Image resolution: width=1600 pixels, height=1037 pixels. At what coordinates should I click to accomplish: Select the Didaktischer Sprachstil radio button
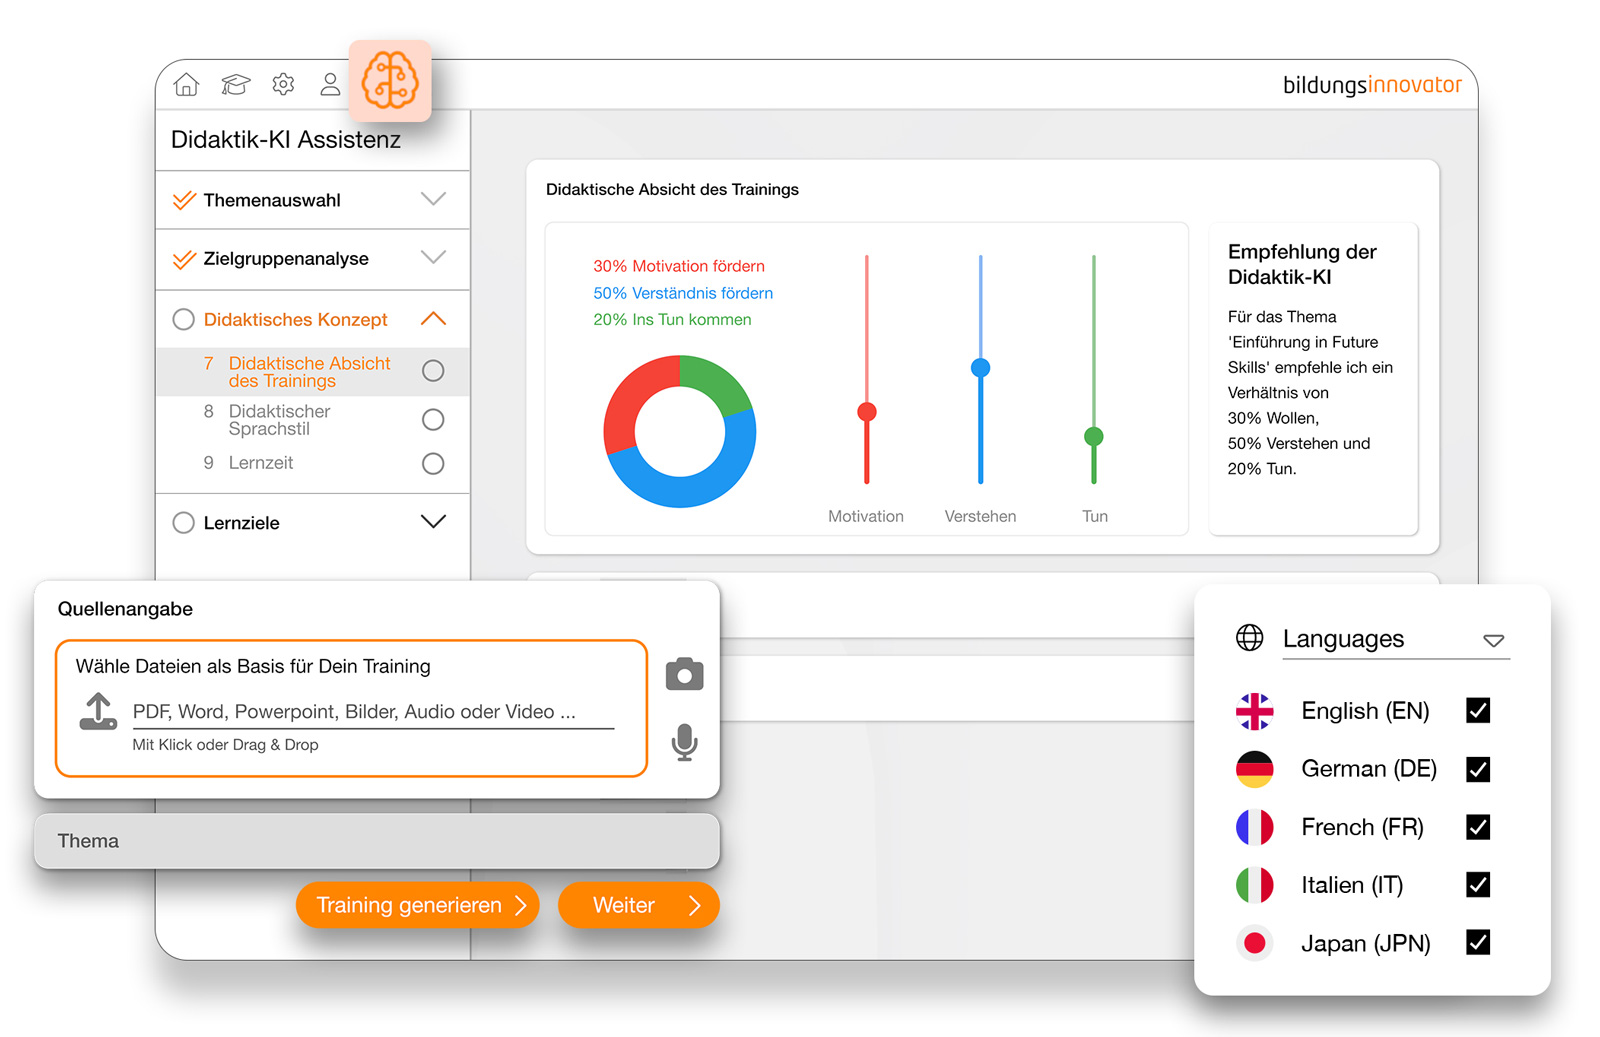pyautogui.click(x=433, y=420)
